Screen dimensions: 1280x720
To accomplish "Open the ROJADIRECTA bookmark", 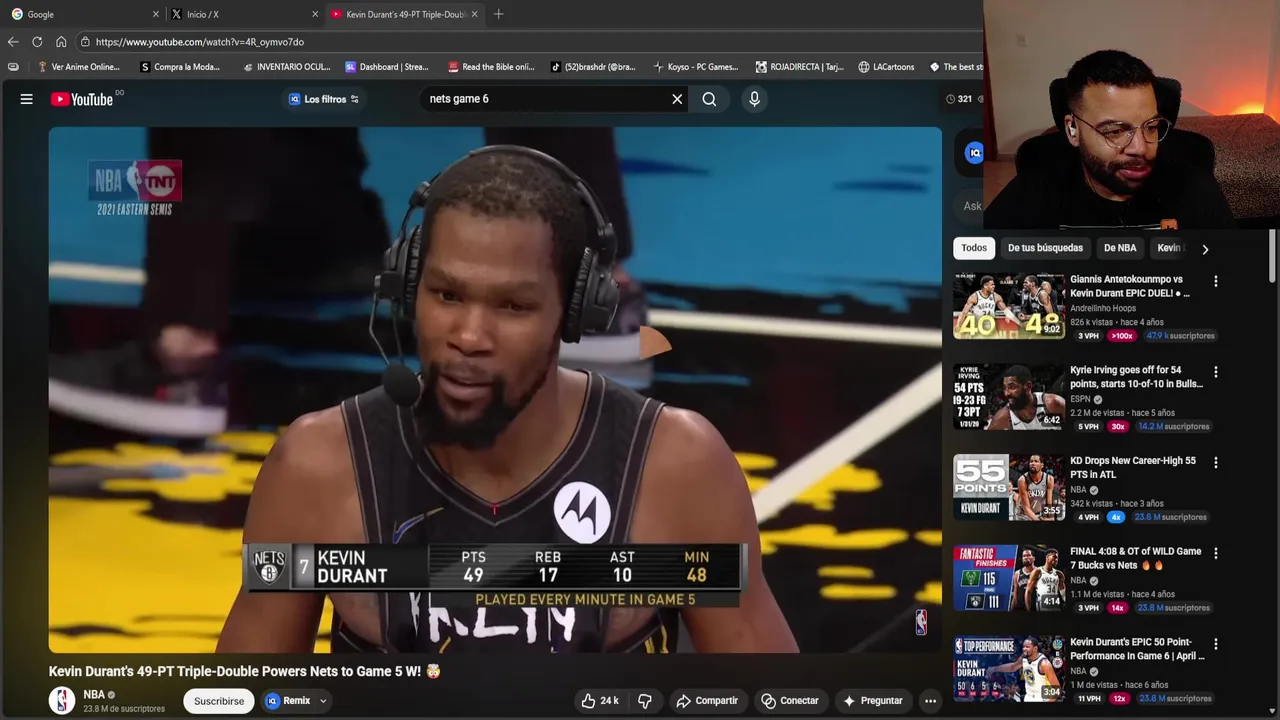I will coord(801,67).
